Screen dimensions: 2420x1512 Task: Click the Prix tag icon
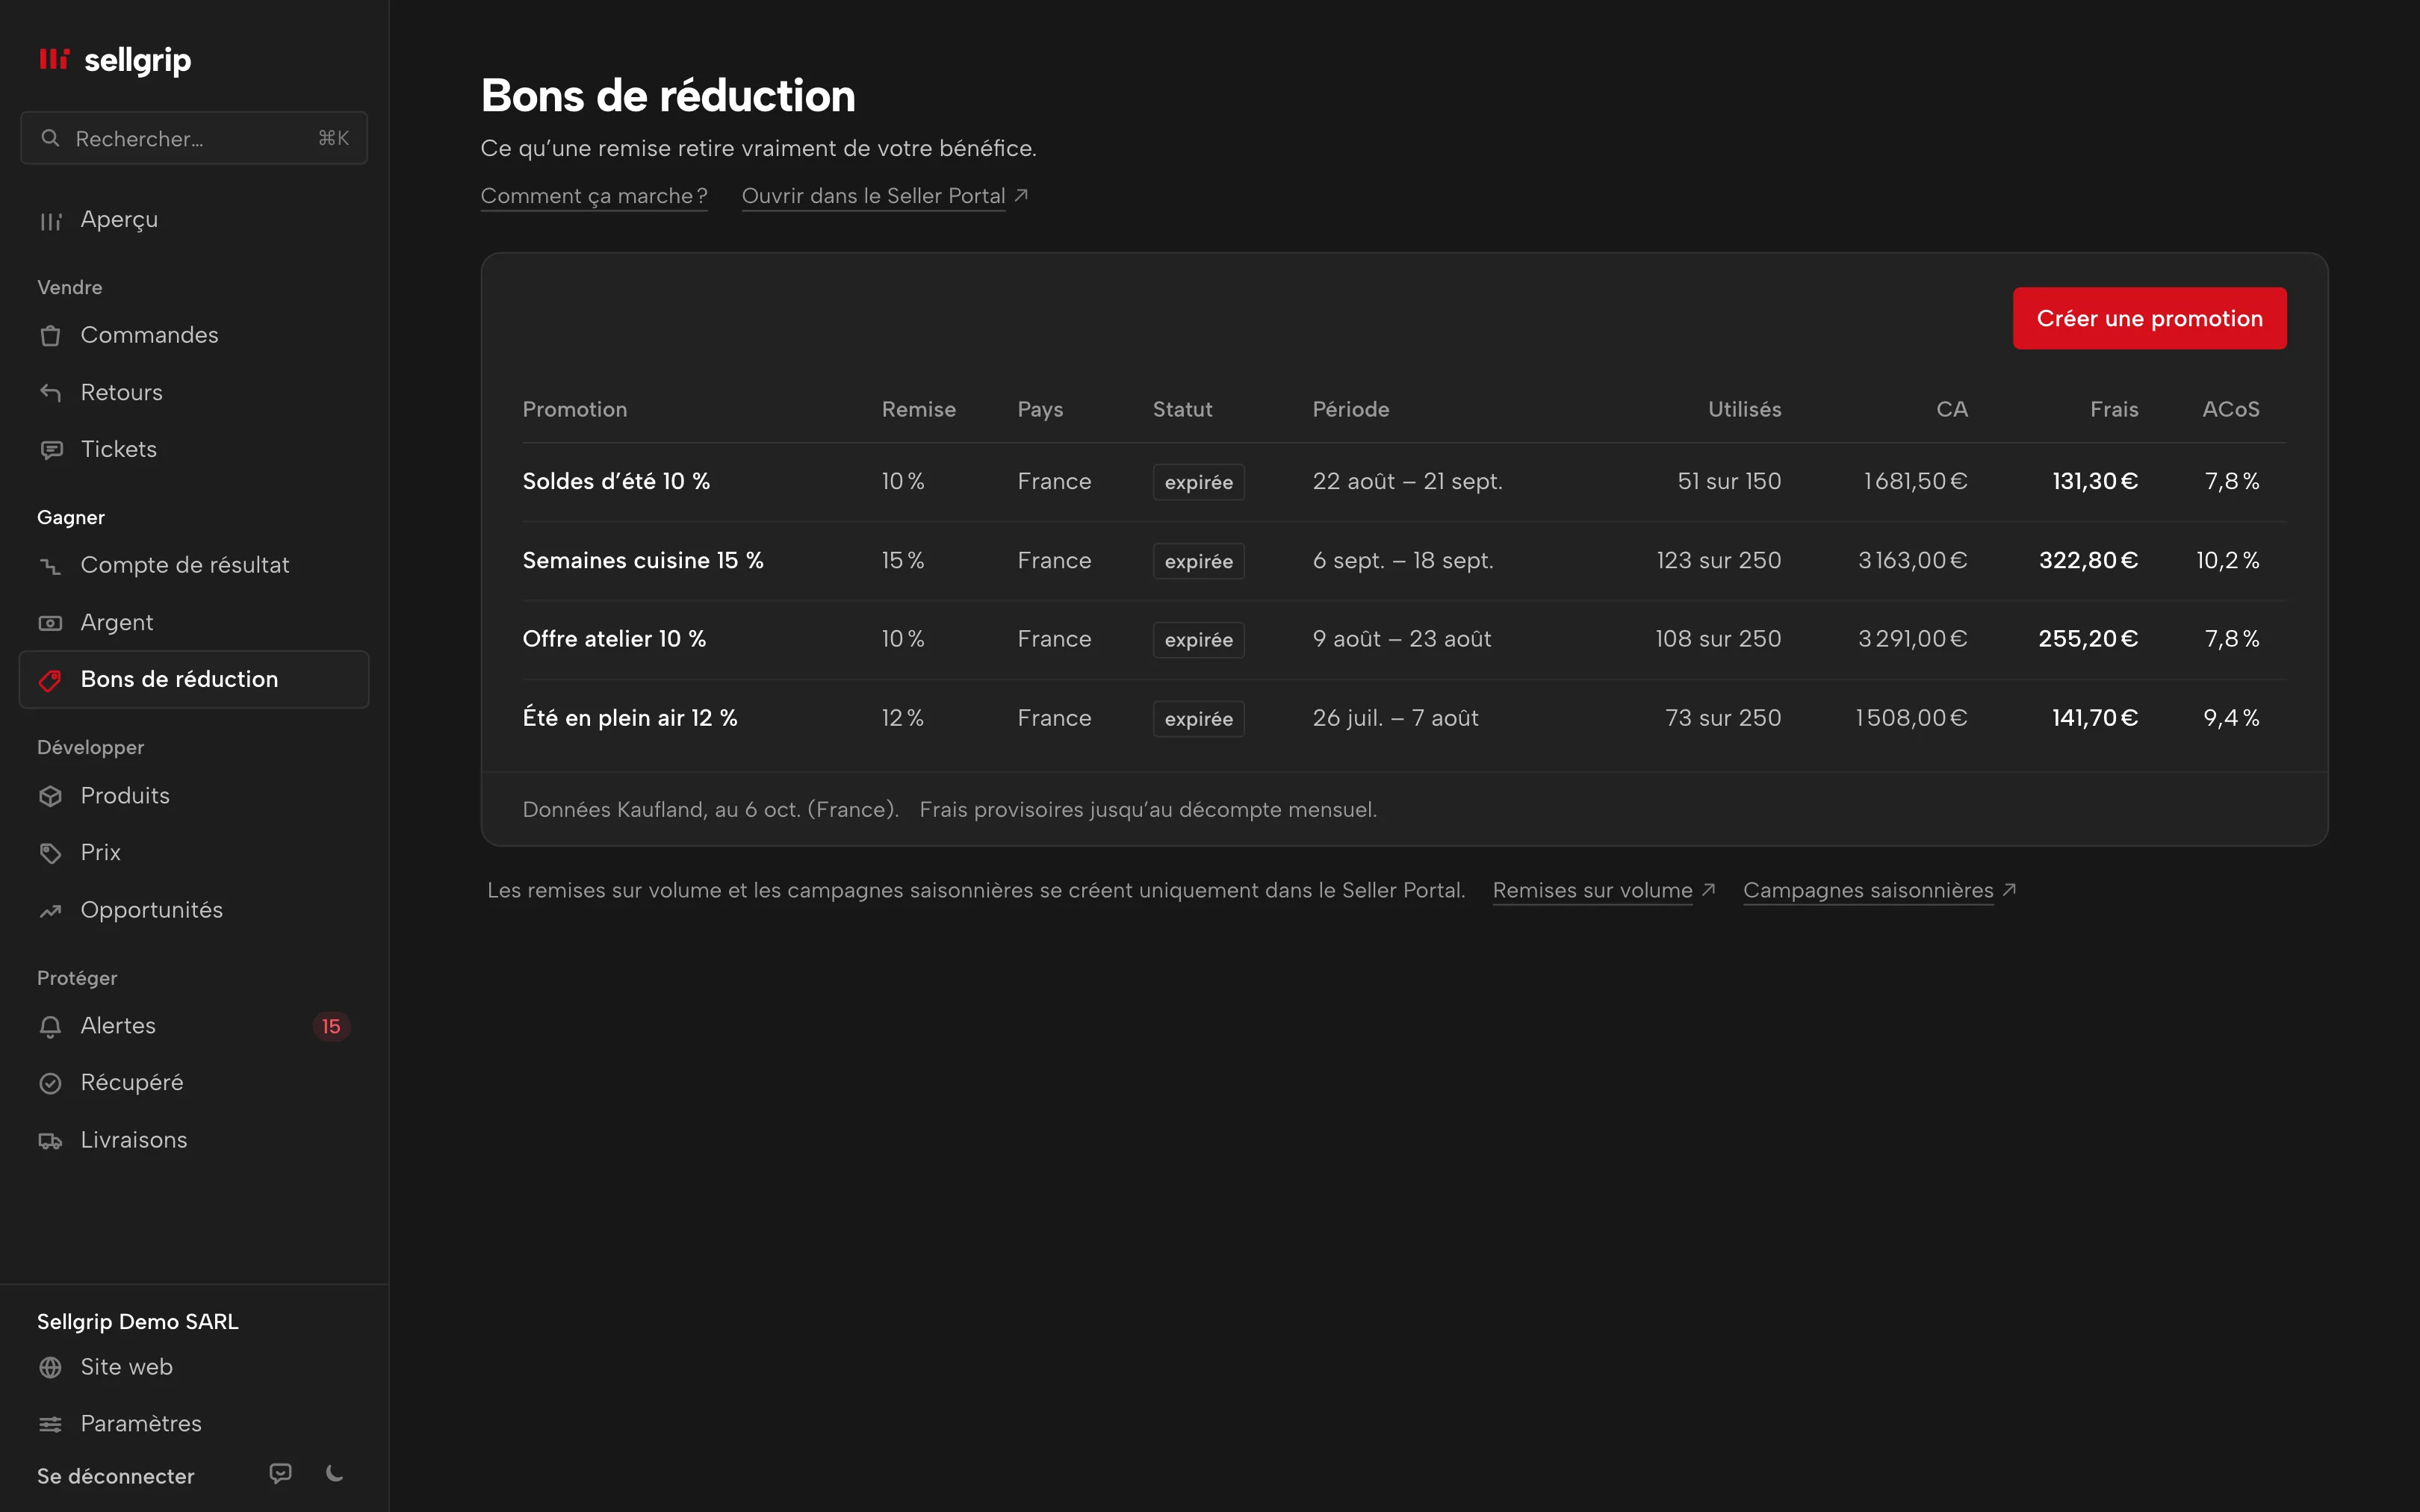pos(50,853)
